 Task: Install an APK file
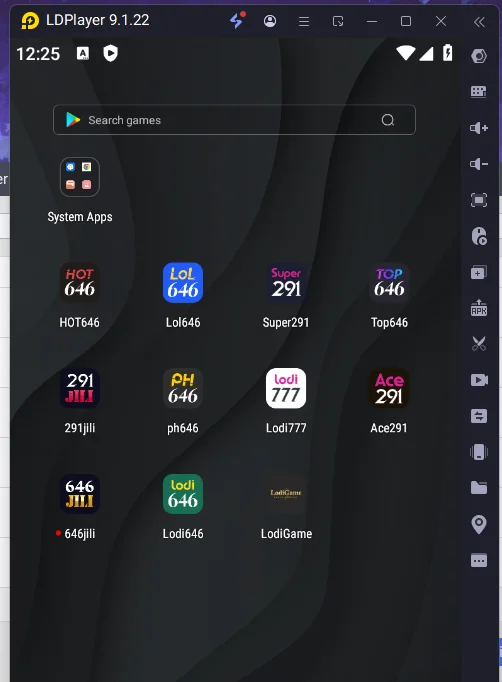click(x=479, y=308)
